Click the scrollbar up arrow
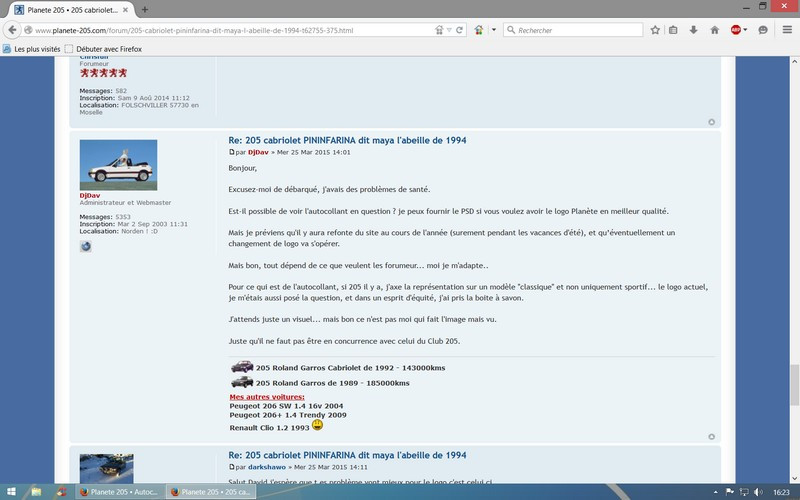Image resolution: width=800 pixels, height=500 pixels. 794,61
